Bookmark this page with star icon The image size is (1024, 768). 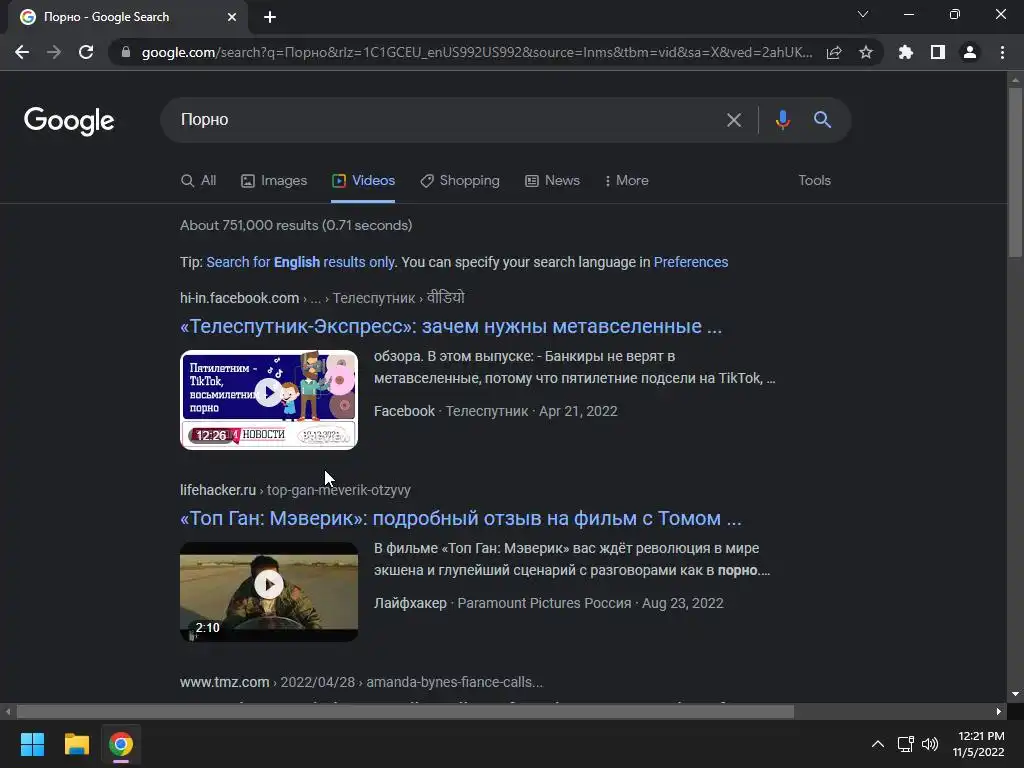tap(866, 52)
